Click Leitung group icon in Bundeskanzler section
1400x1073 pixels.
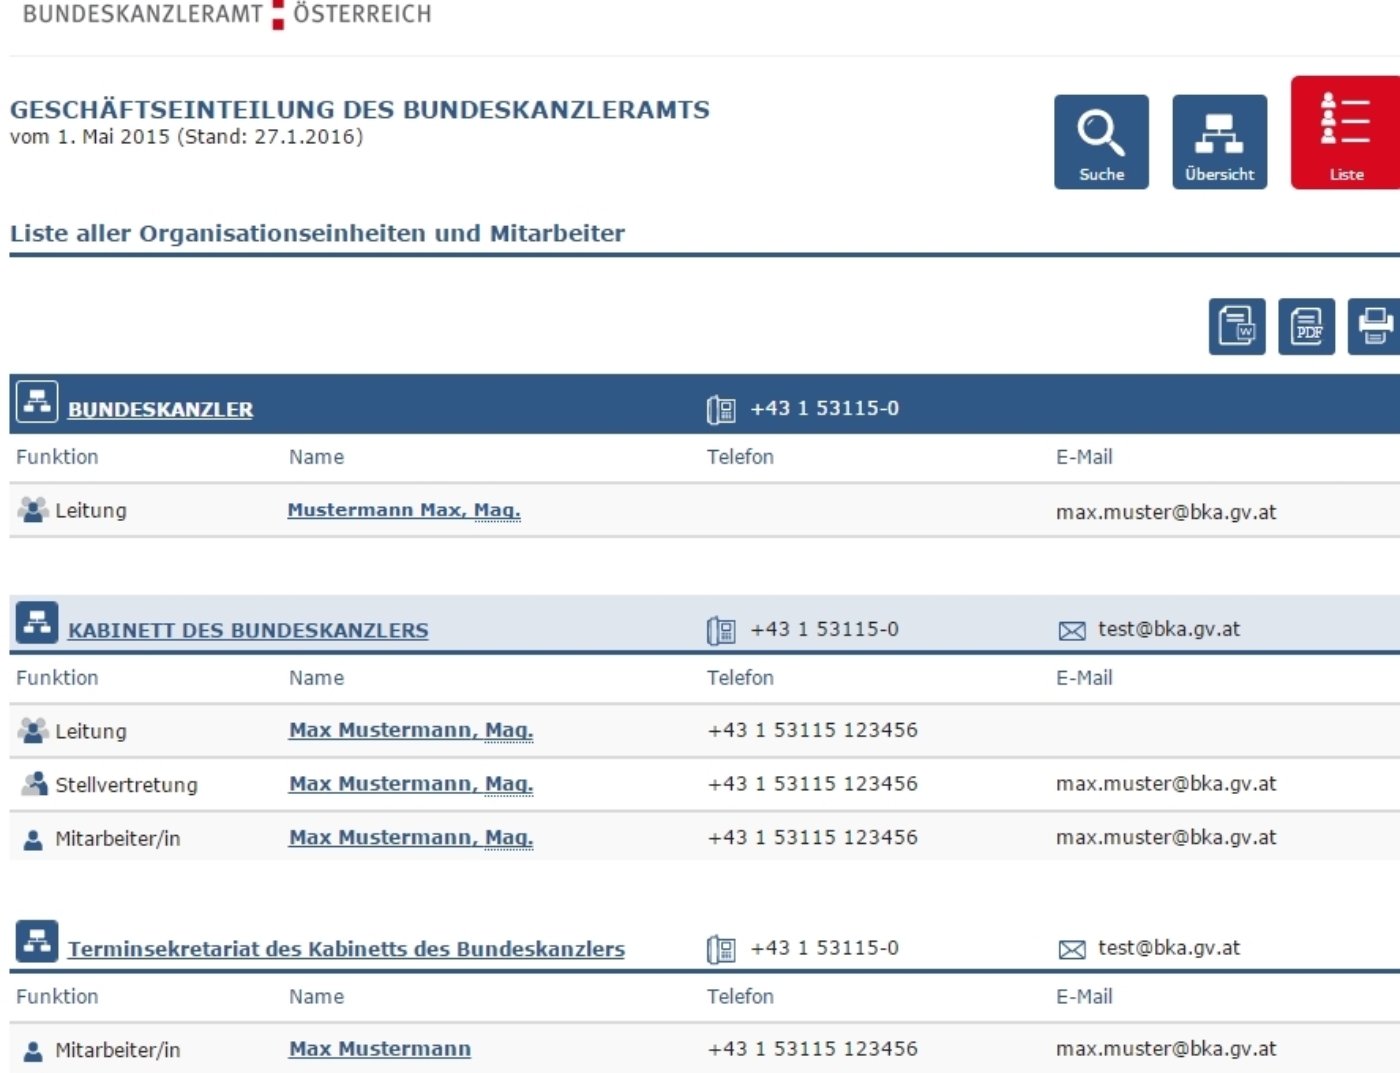tap(33, 510)
